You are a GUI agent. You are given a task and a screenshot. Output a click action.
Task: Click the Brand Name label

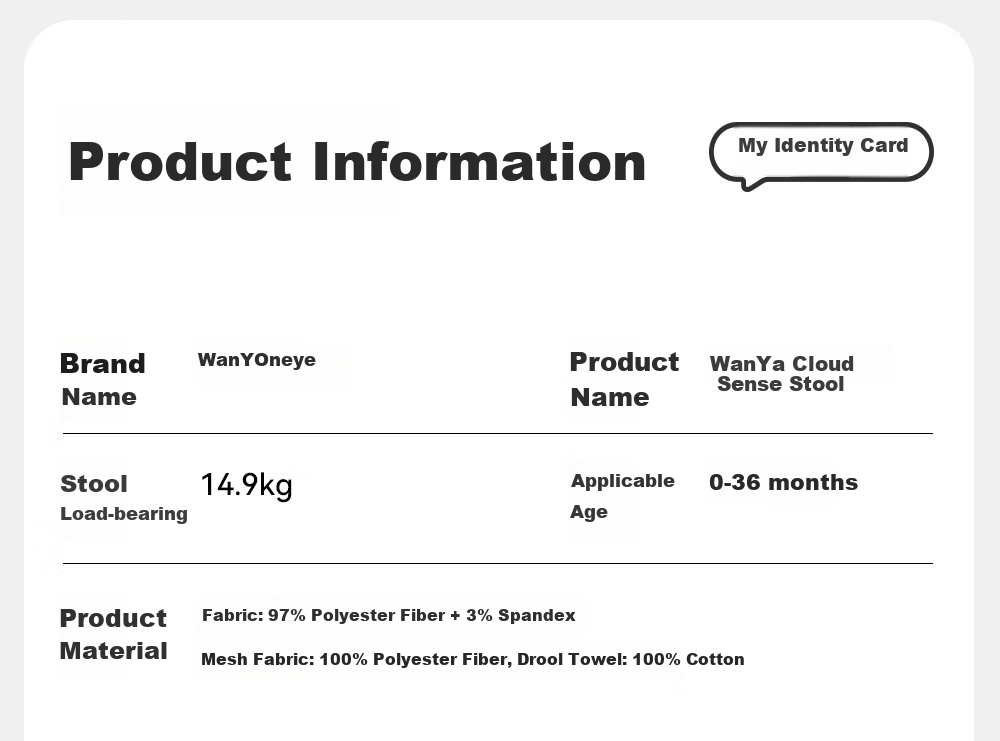[102, 379]
